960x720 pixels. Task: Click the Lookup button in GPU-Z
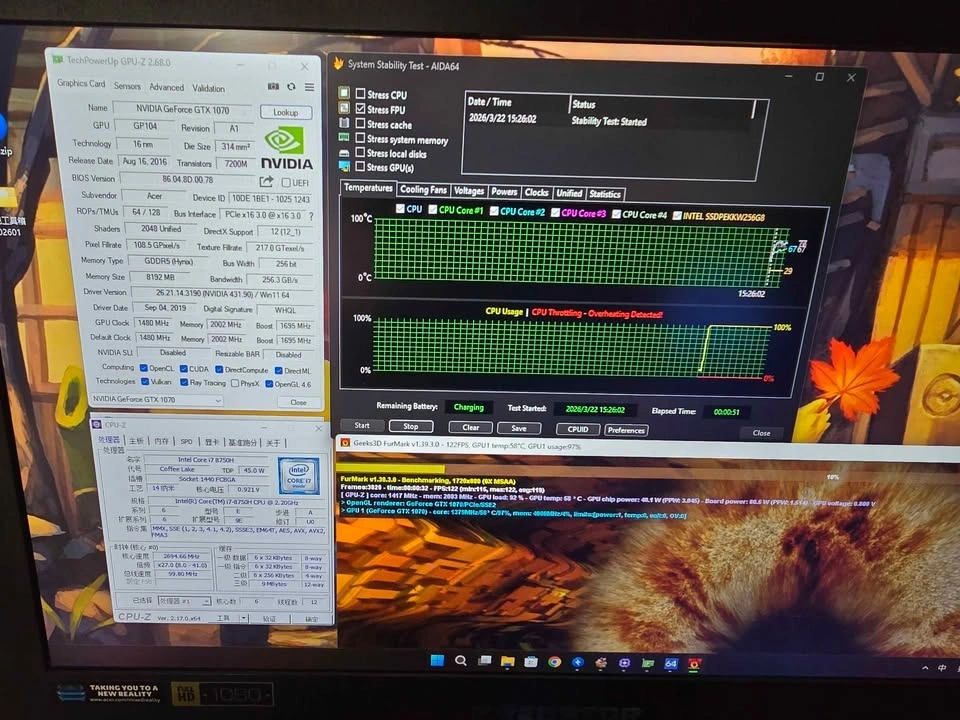coord(285,113)
